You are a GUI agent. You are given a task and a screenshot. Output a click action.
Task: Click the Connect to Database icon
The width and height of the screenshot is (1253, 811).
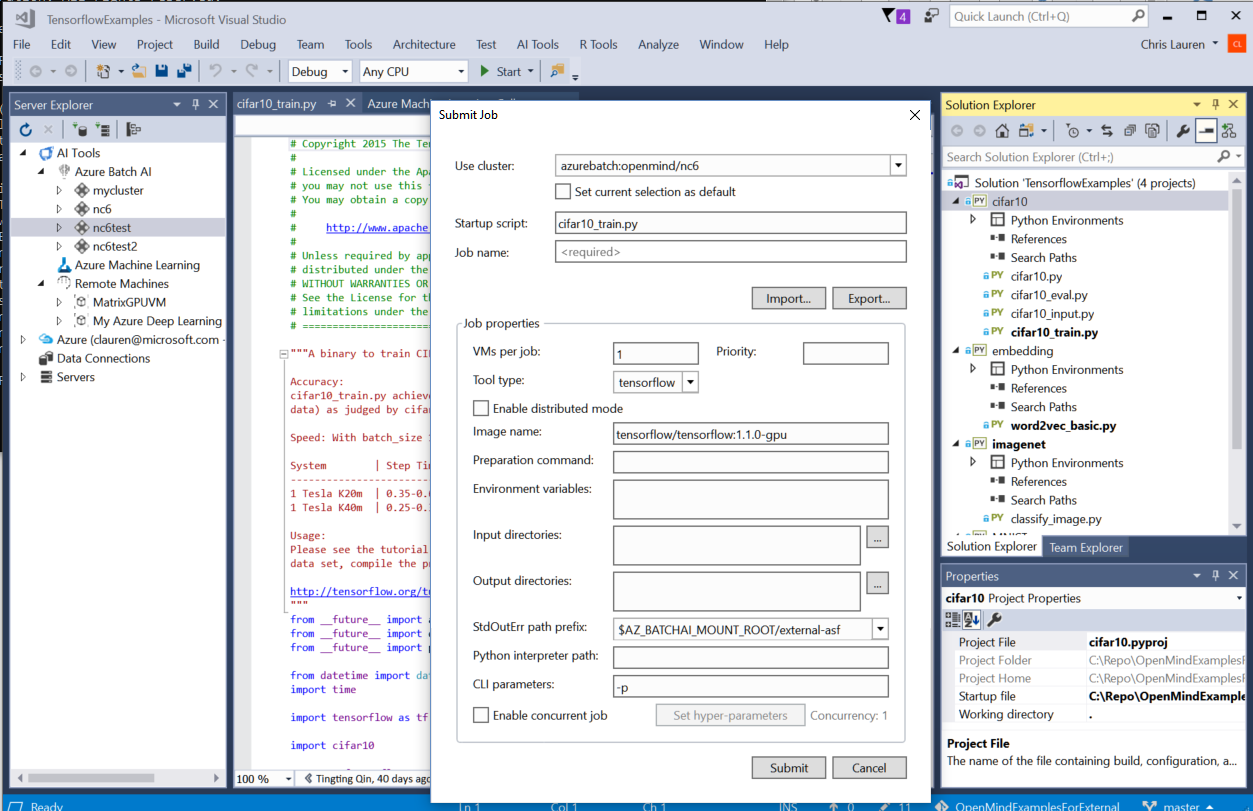[x=77, y=130]
